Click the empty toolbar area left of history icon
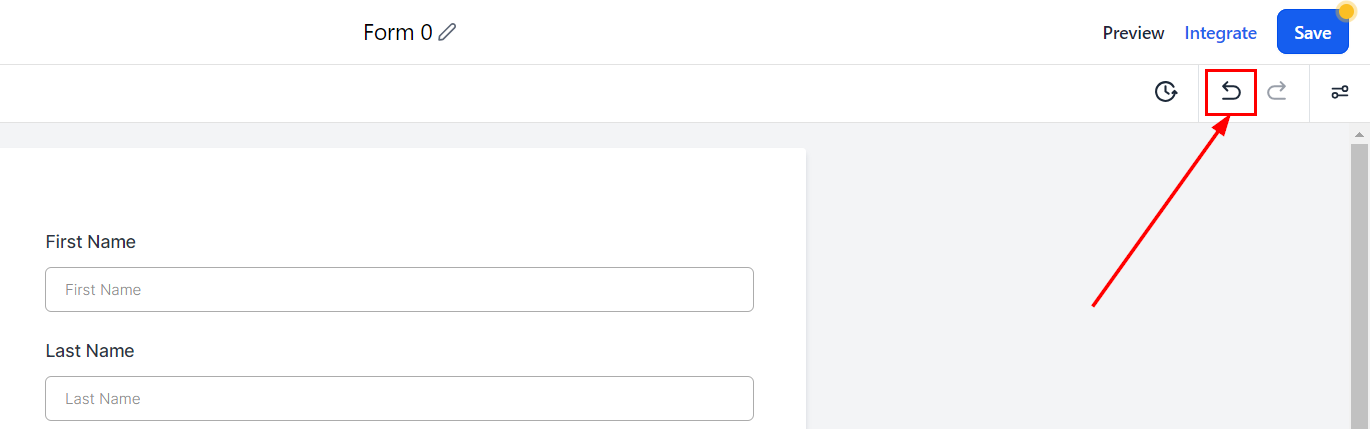1370x429 pixels. pos(600,93)
